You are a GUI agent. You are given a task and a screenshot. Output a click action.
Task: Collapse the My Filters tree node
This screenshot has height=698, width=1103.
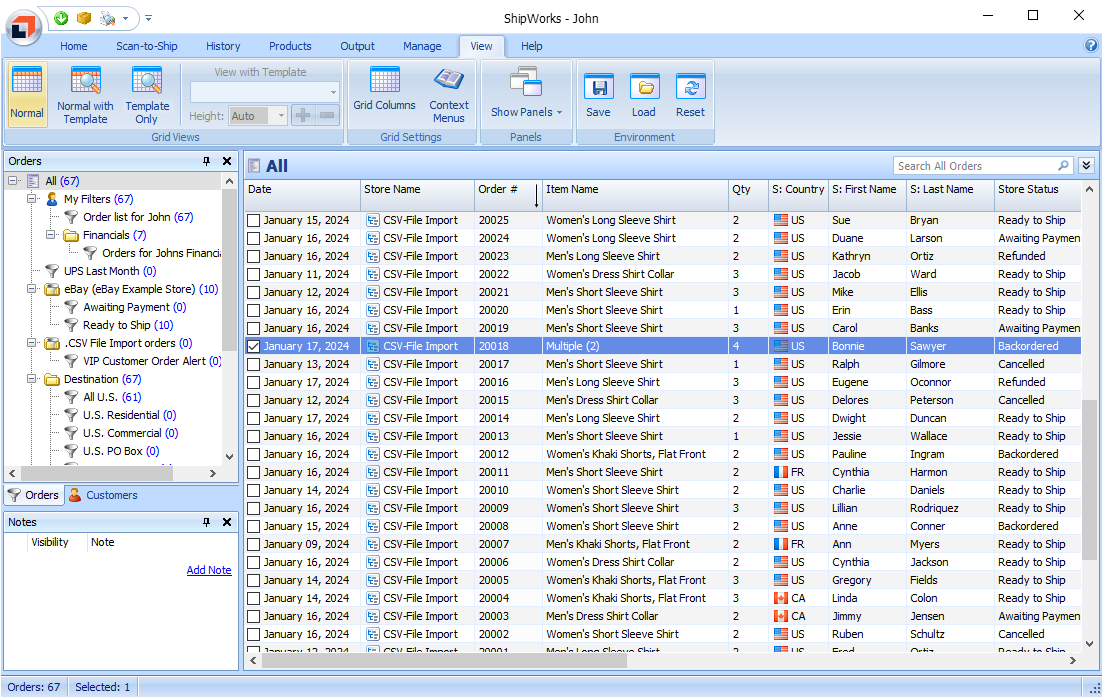click(32, 199)
